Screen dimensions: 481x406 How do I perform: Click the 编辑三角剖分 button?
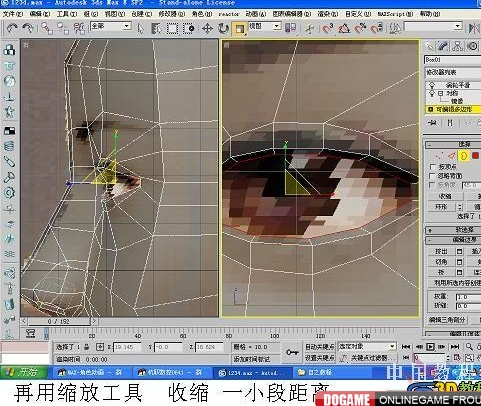(x=447, y=320)
